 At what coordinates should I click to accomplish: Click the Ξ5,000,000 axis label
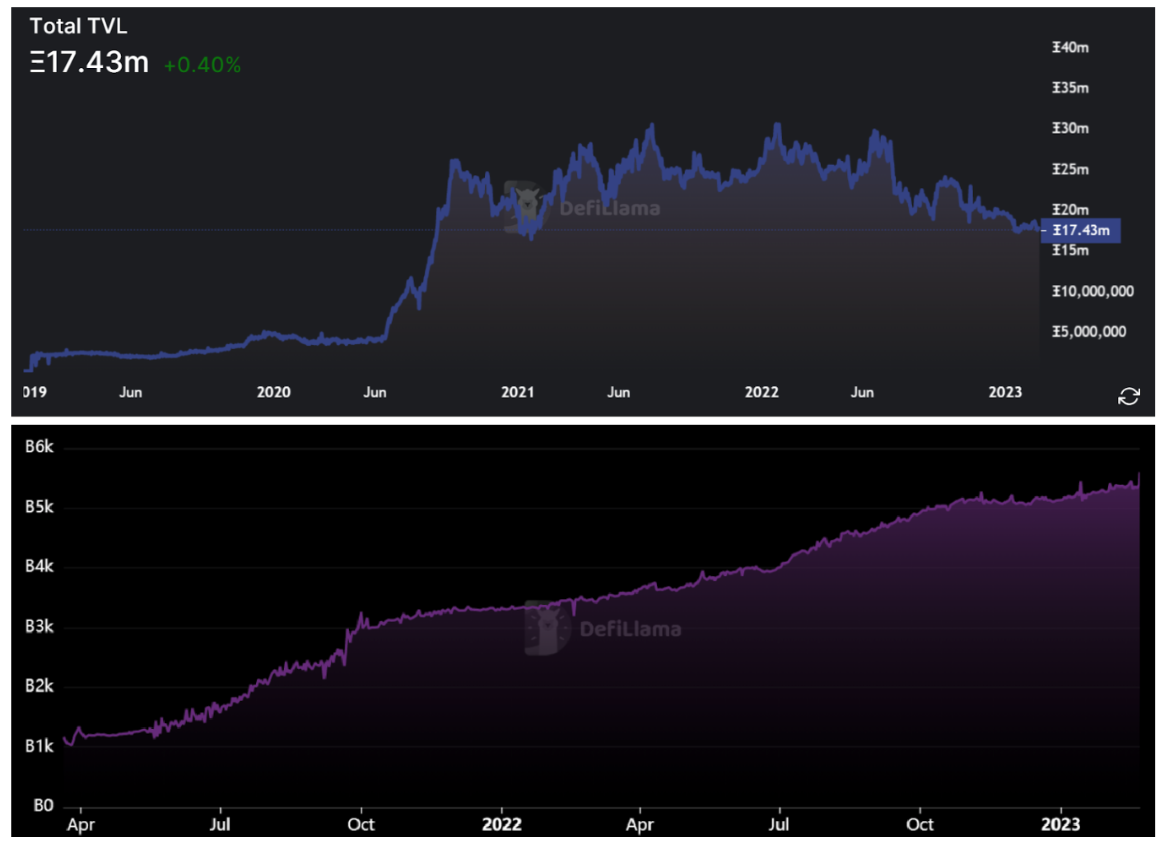(1089, 332)
